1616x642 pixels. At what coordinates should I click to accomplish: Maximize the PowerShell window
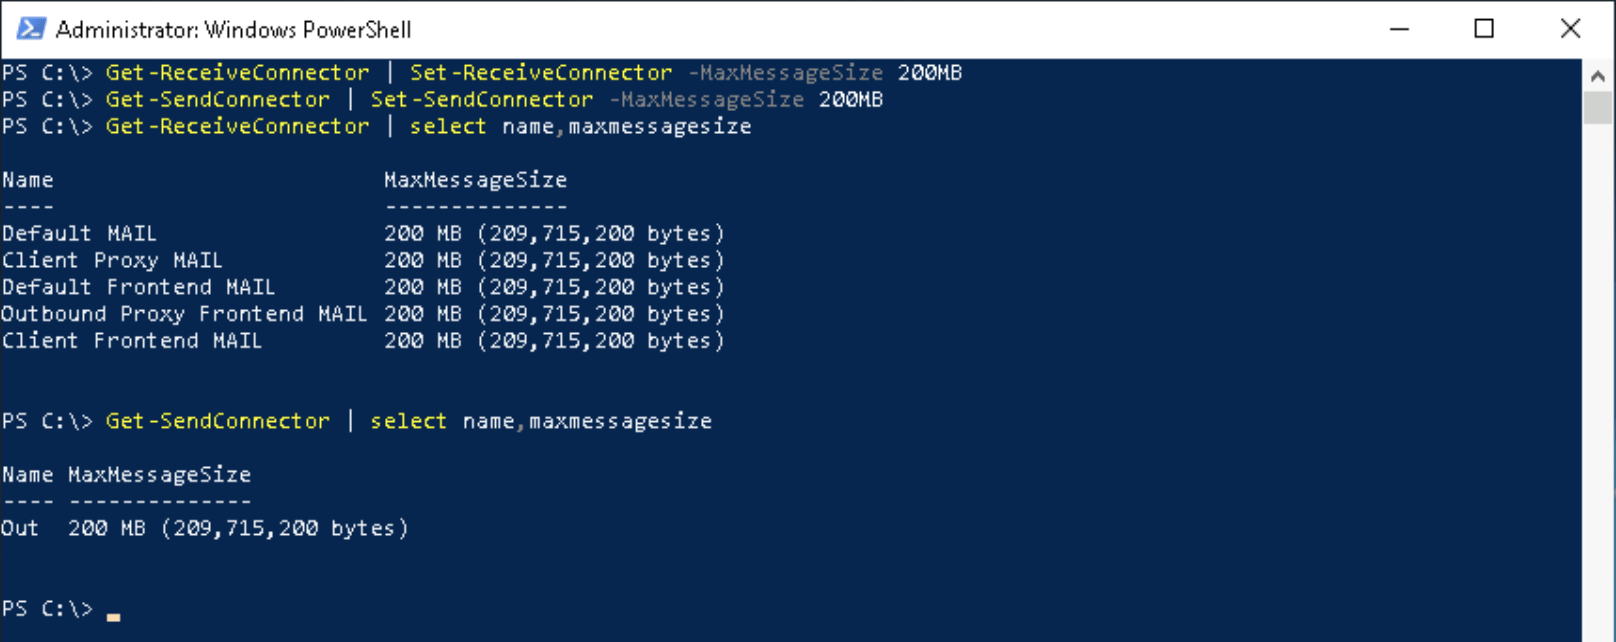[x=1484, y=29]
